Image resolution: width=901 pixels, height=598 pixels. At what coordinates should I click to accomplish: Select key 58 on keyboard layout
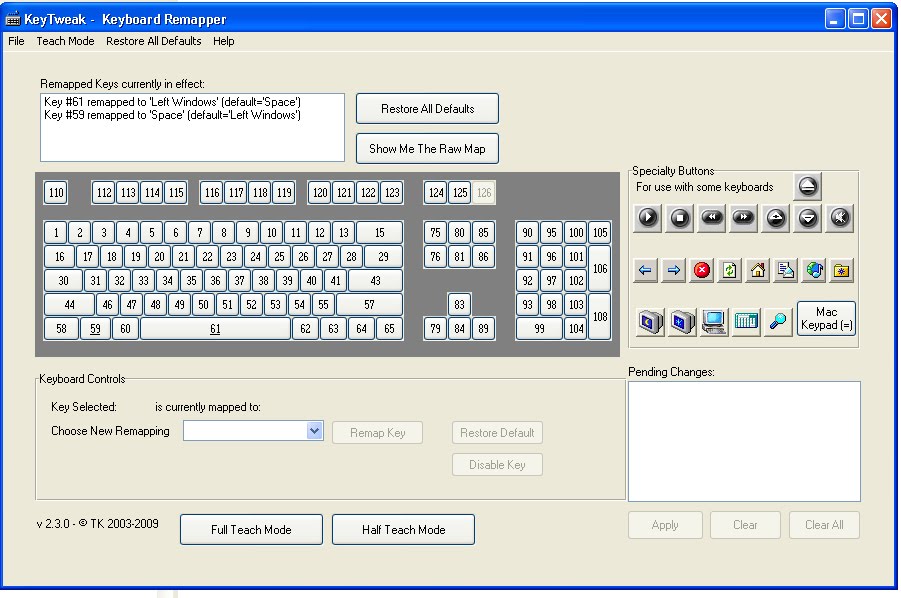tap(61, 329)
